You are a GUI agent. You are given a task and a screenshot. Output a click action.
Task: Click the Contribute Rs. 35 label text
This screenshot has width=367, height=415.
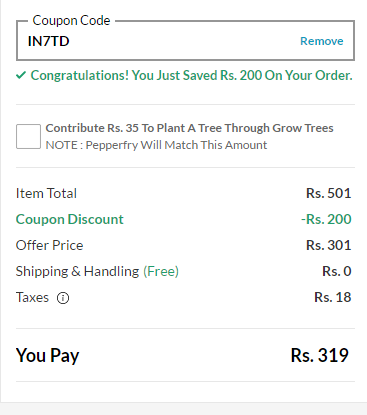pyautogui.click(x=189, y=128)
